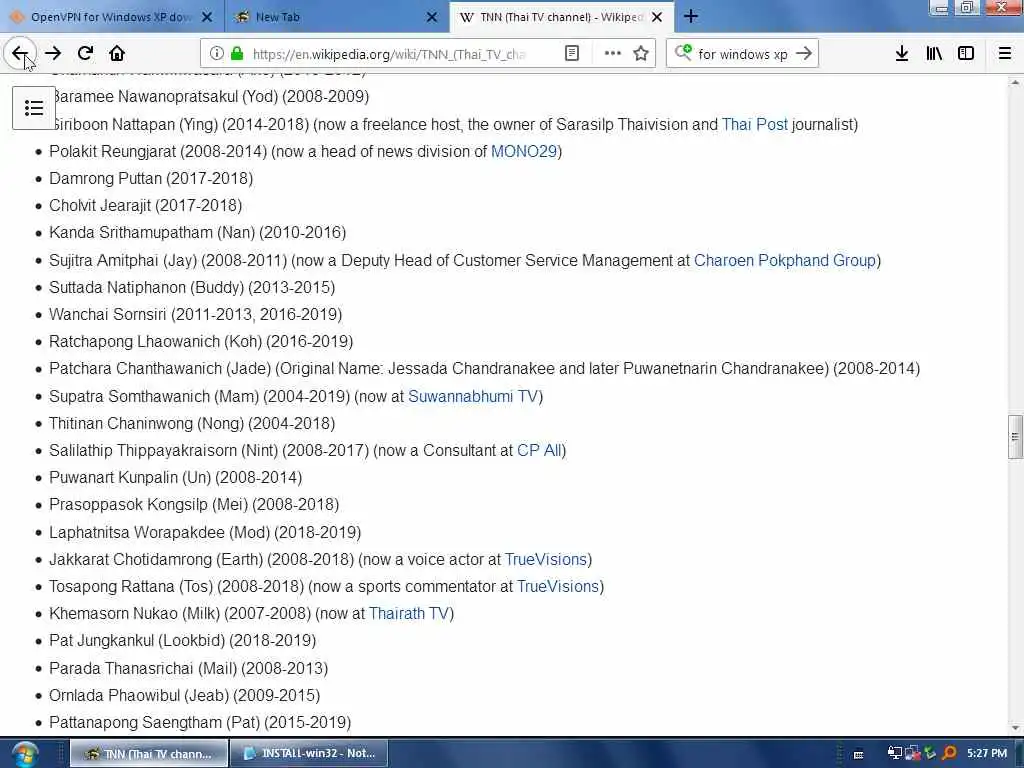Click the green secure padlock icon

[x=237, y=54]
